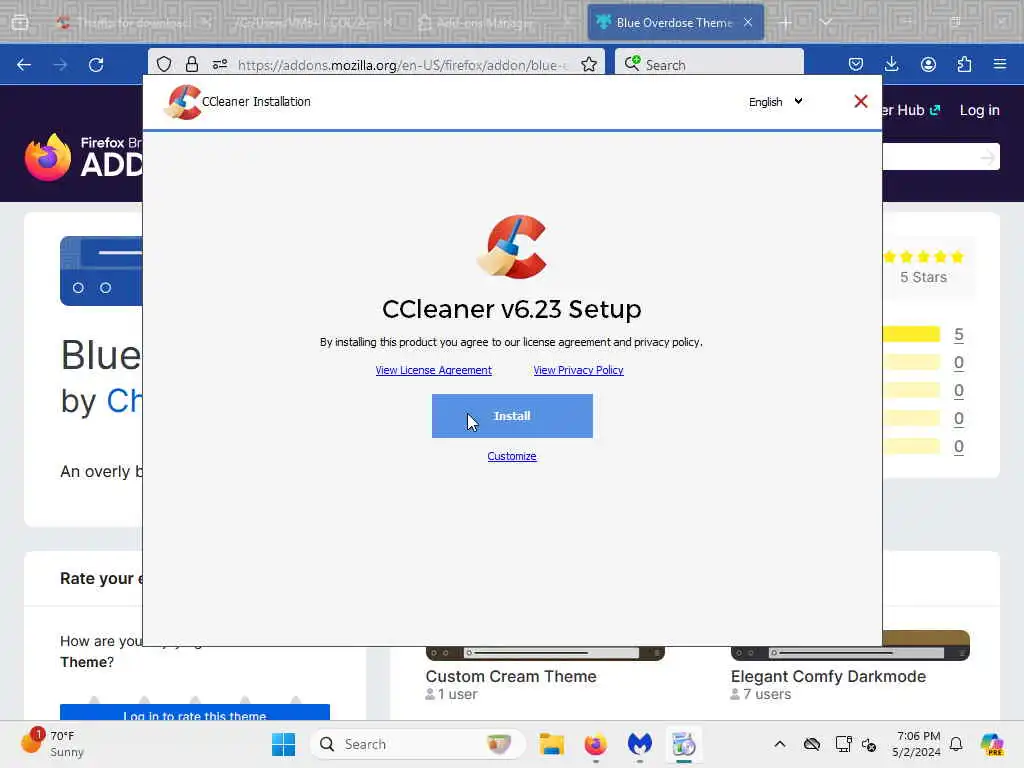Reload the page in Firefox
Viewport: 1024px width, 768px height.
click(96, 65)
